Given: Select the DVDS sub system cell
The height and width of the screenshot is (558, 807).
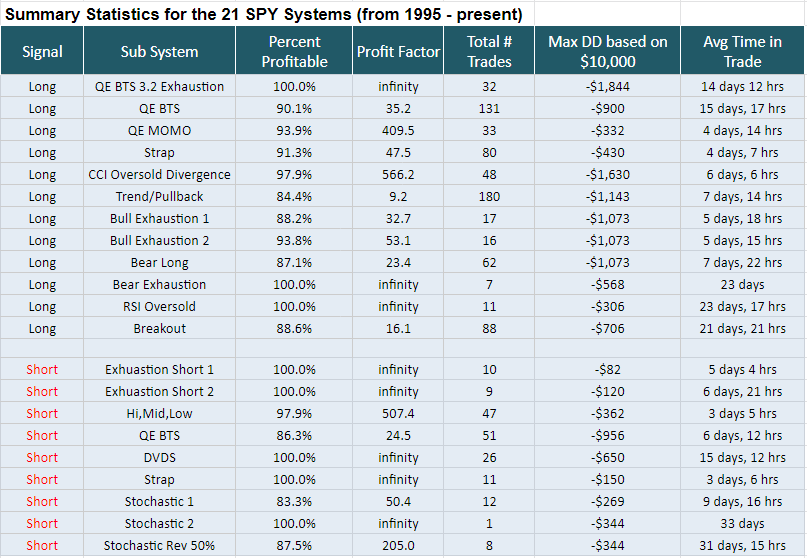Looking at the screenshot, I should pyautogui.click(x=159, y=457).
